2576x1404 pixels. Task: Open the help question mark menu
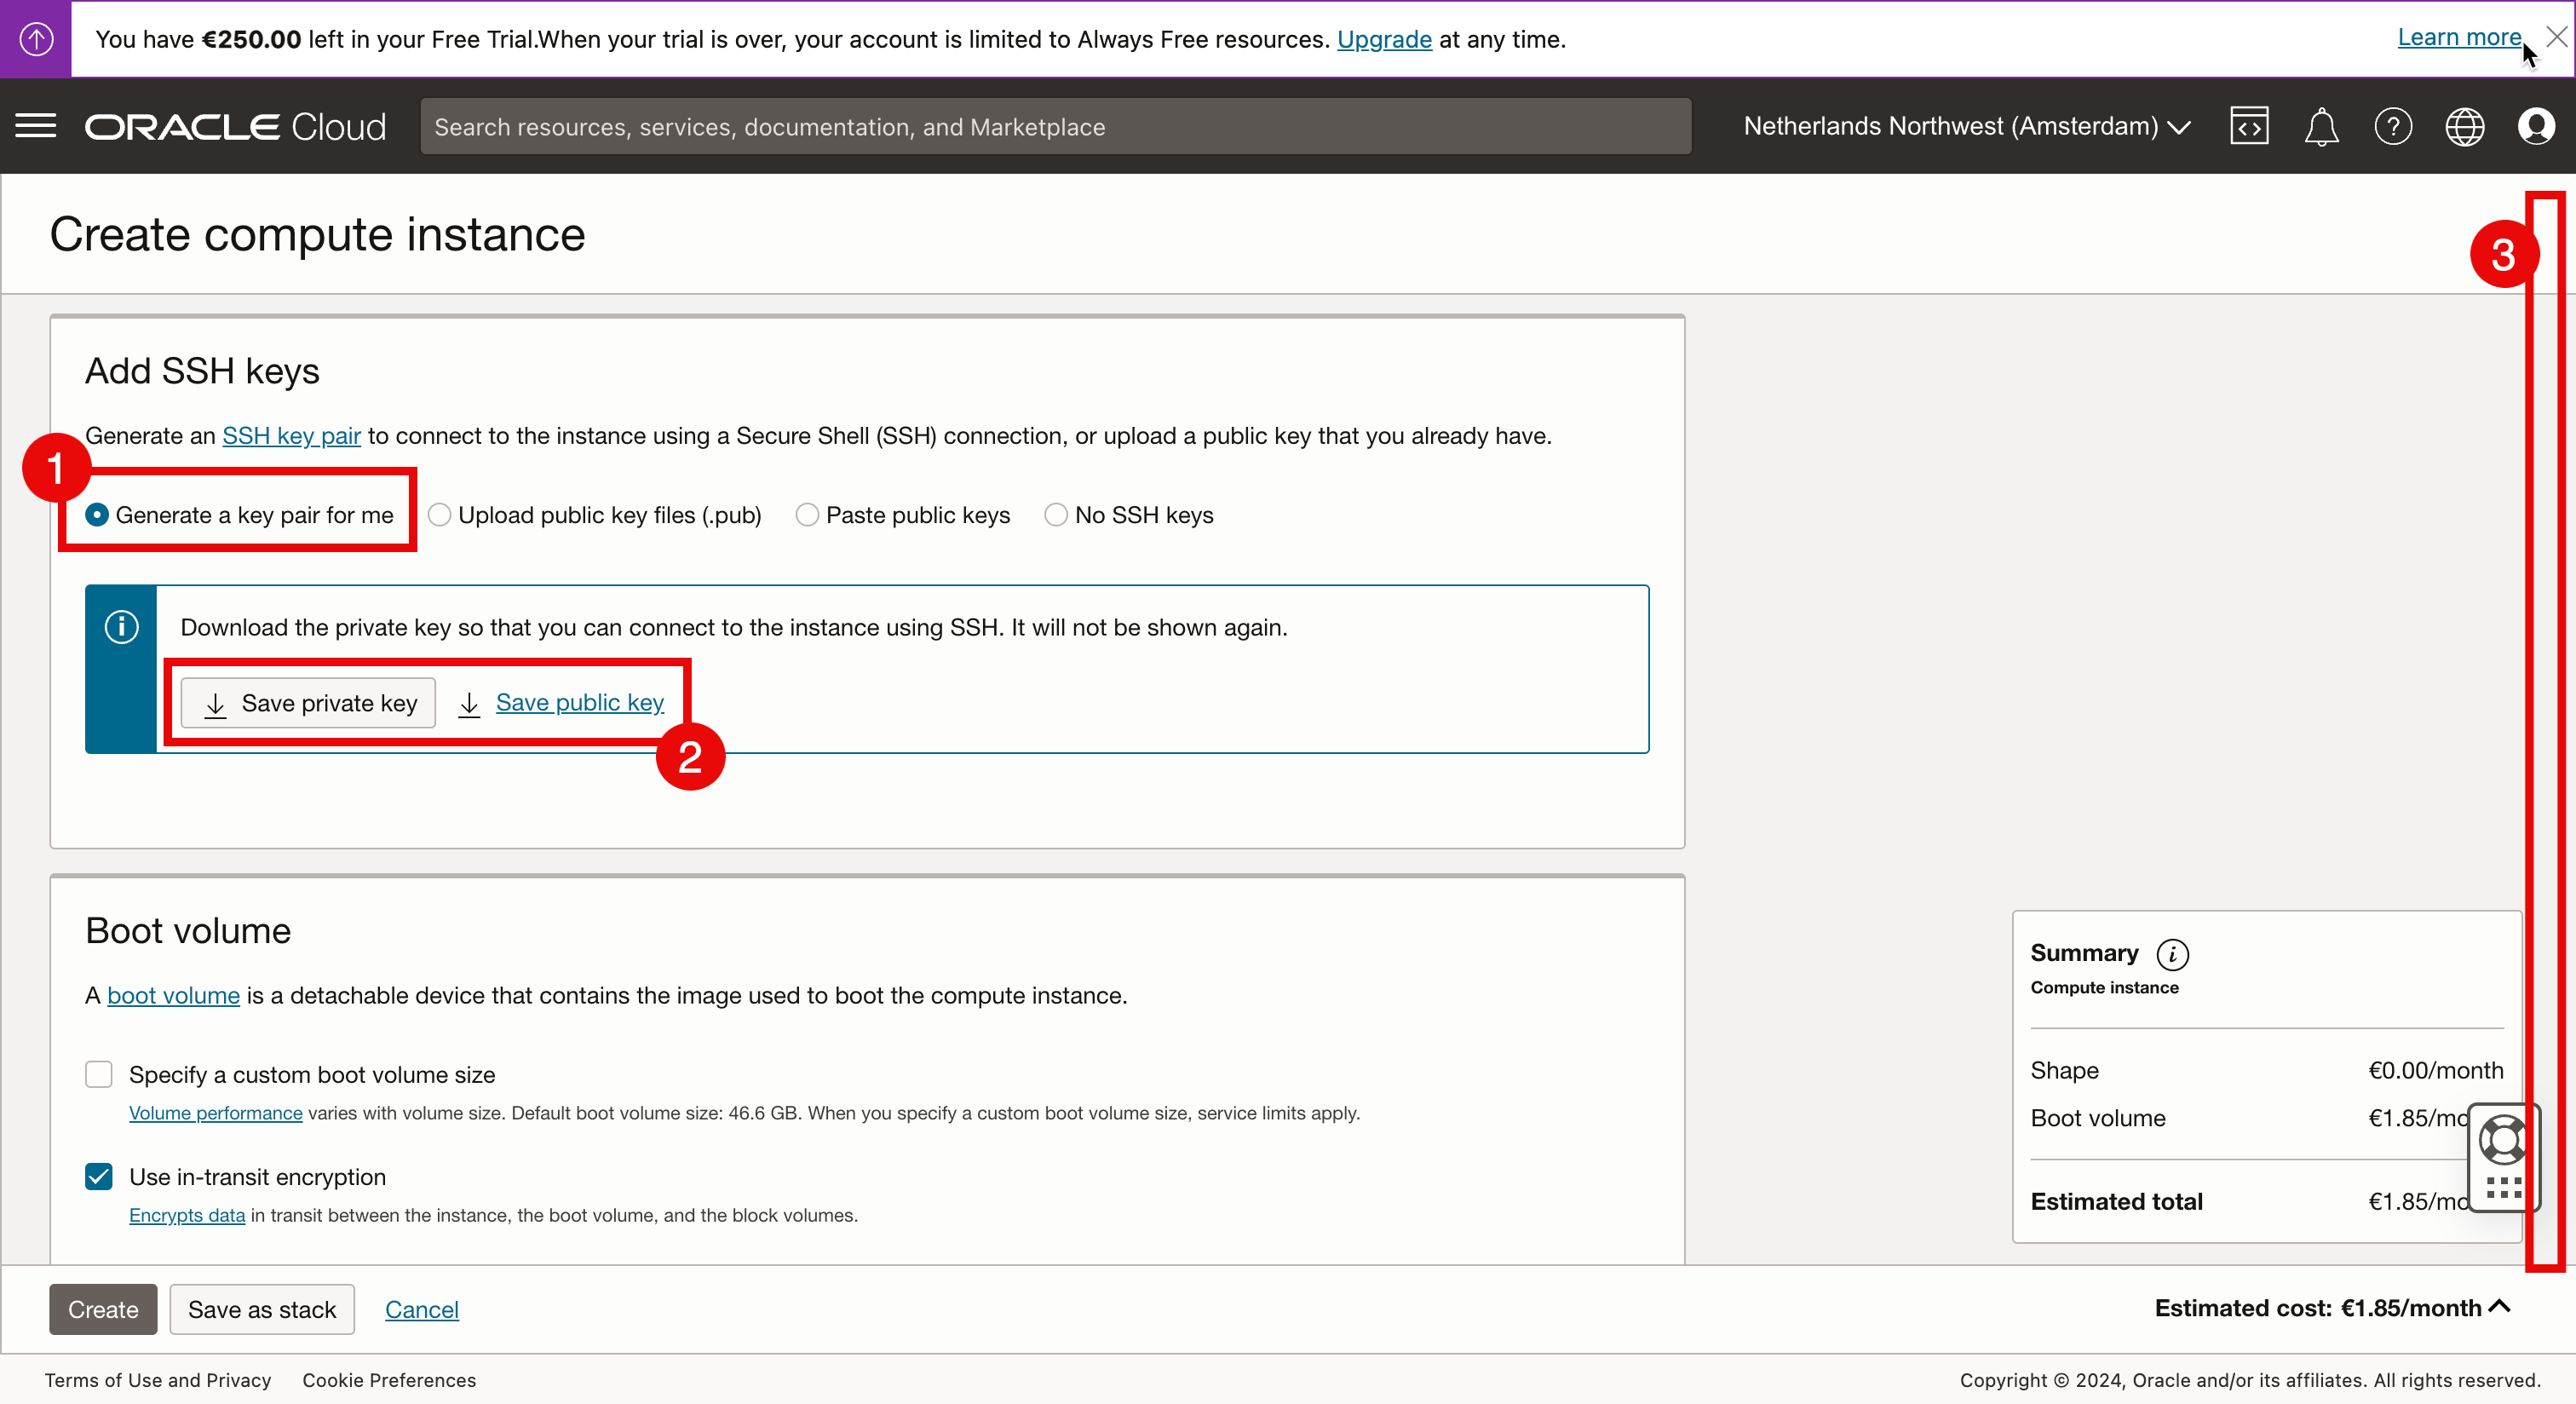point(2392,126)
